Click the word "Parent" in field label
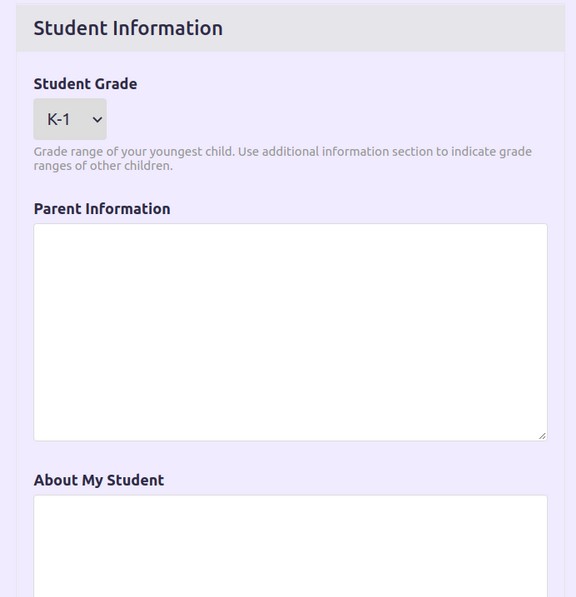Screen dimensions: 576x597 coord(57,209)
